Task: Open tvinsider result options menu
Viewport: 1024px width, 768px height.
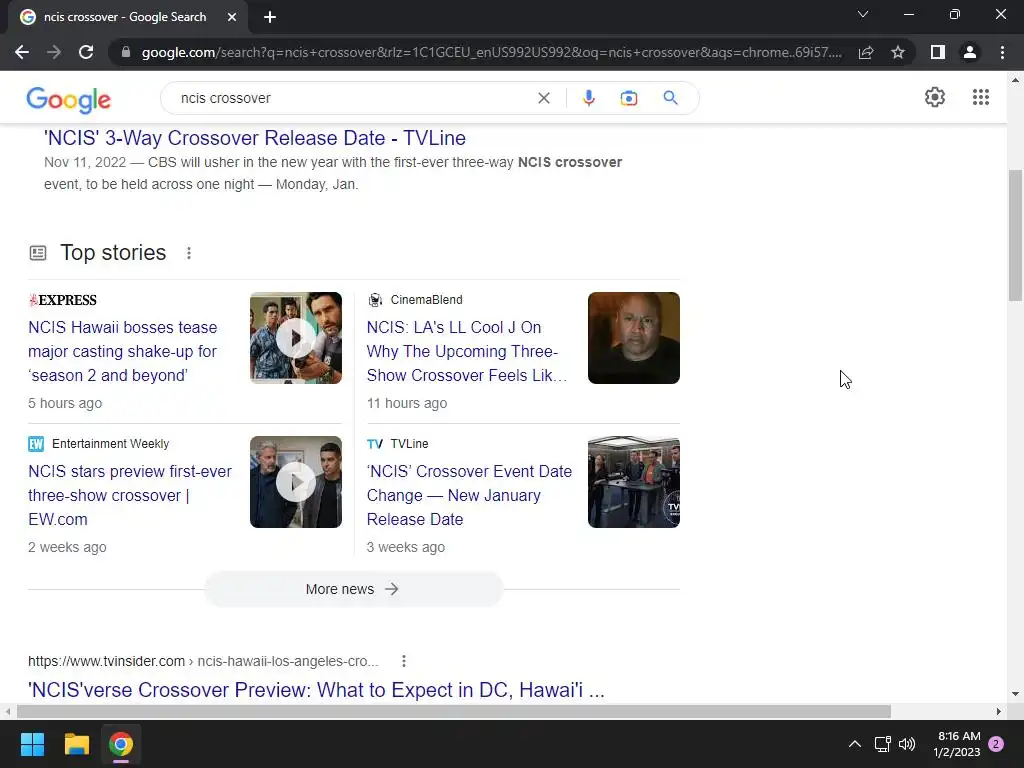Action: [404, 661]
